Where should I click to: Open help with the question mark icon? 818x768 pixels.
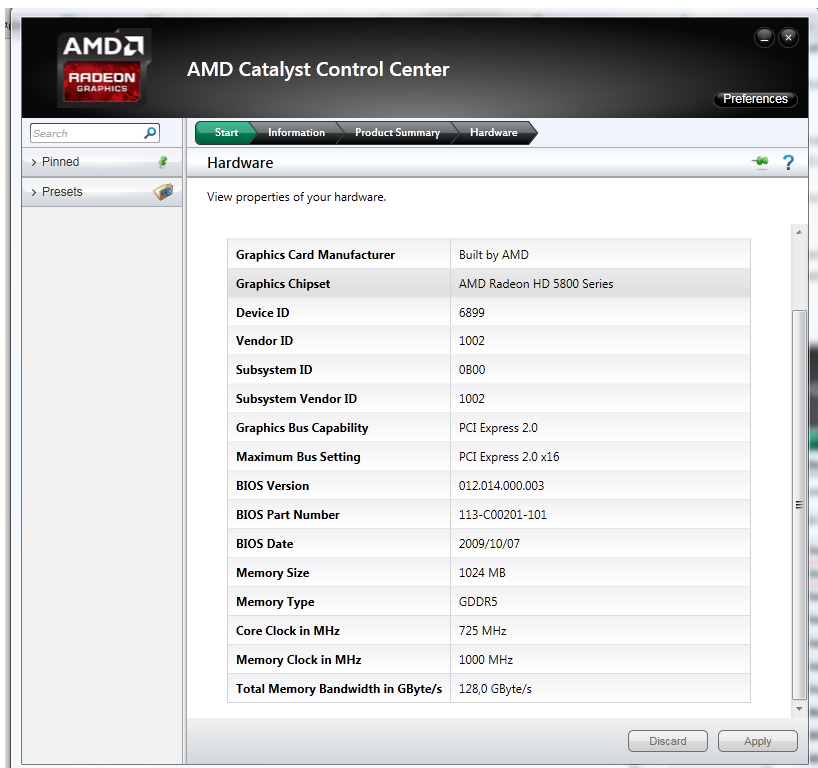[x=788, y=163]
